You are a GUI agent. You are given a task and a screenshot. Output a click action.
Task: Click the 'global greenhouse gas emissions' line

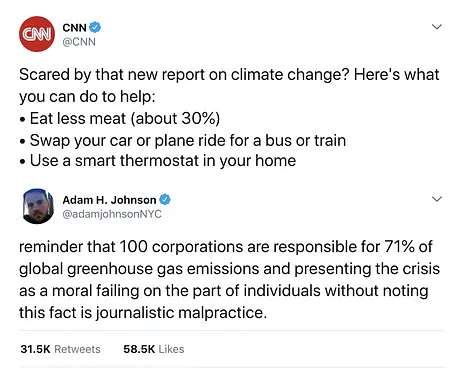click(229, 269)
